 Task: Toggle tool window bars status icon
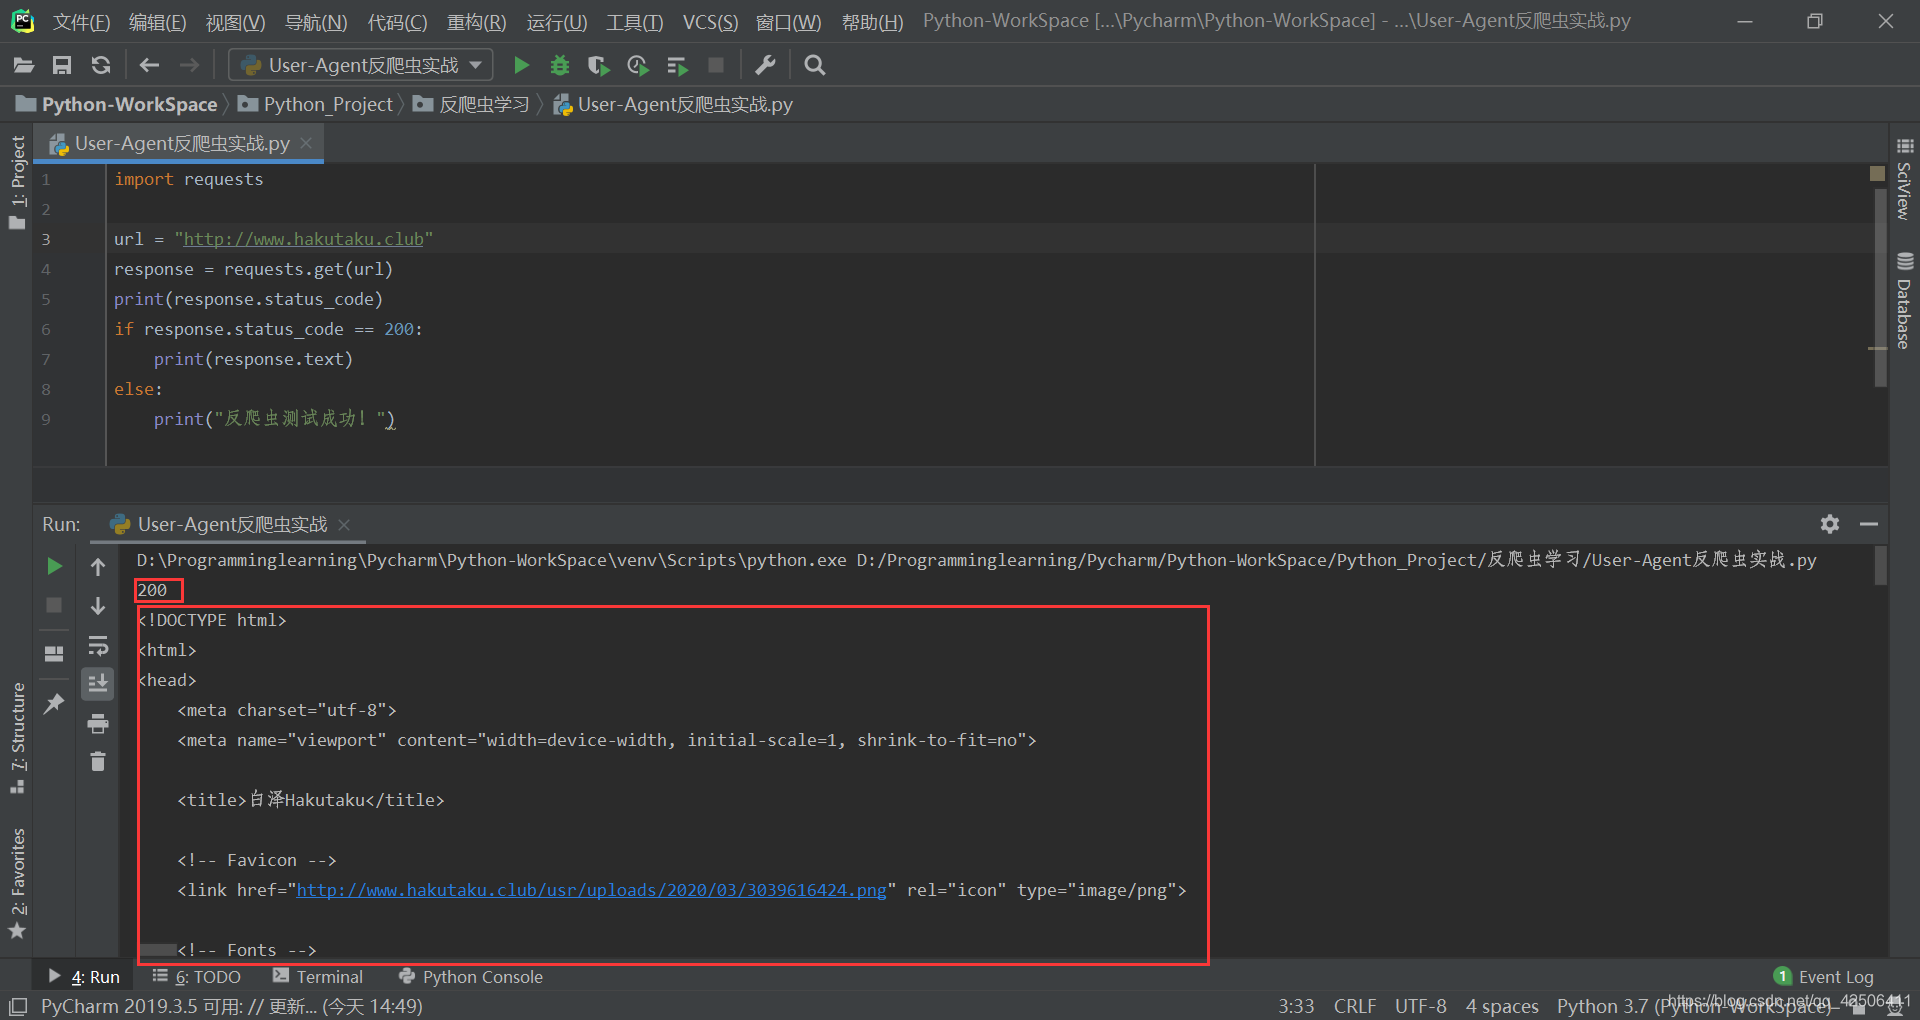(x=18, y=1006)
